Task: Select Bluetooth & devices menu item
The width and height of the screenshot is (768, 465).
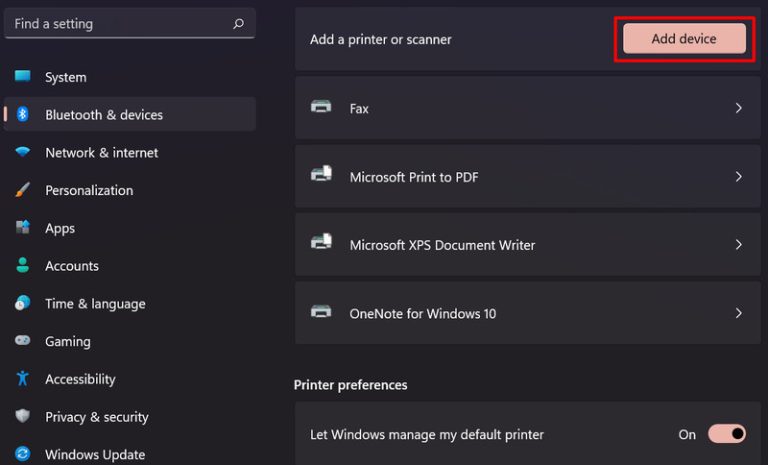Action: coord(104,115)
